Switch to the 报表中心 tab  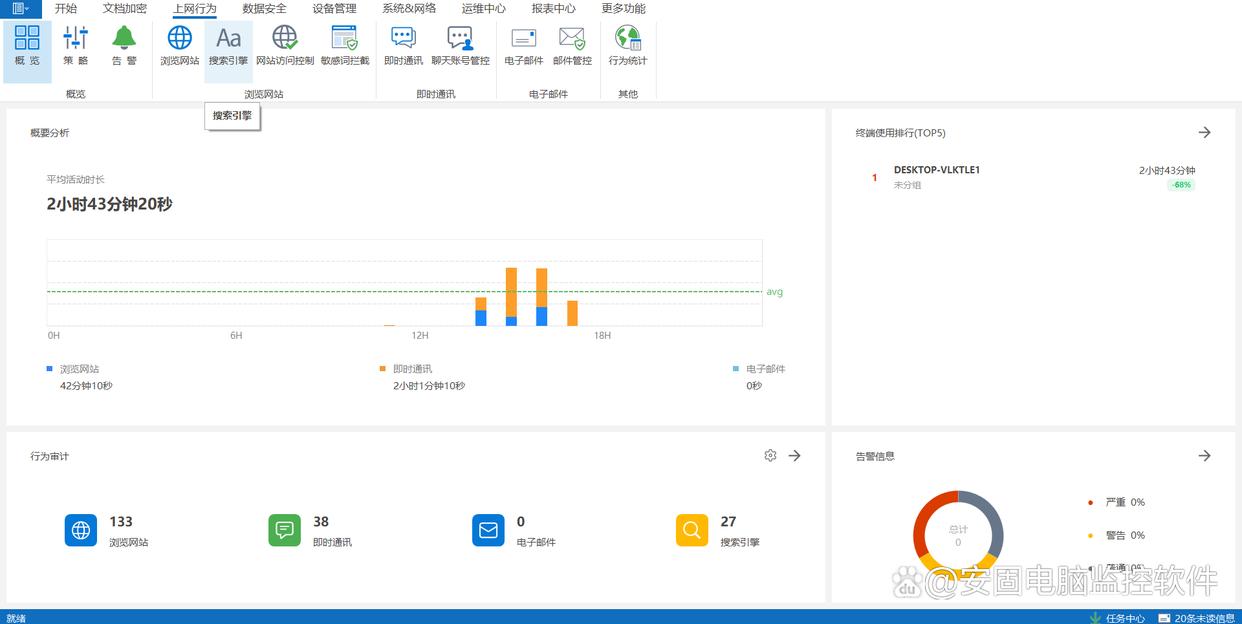[553, 9]
